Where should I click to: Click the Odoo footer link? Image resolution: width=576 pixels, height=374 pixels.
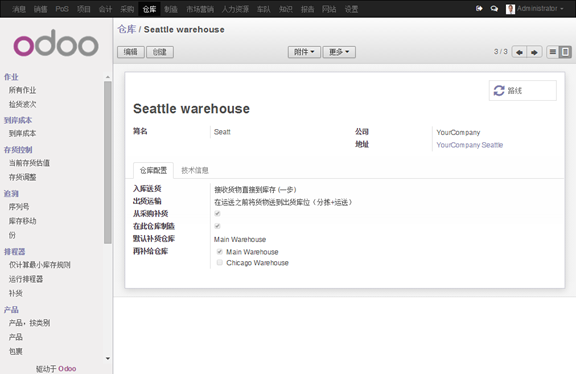[67, 368]
